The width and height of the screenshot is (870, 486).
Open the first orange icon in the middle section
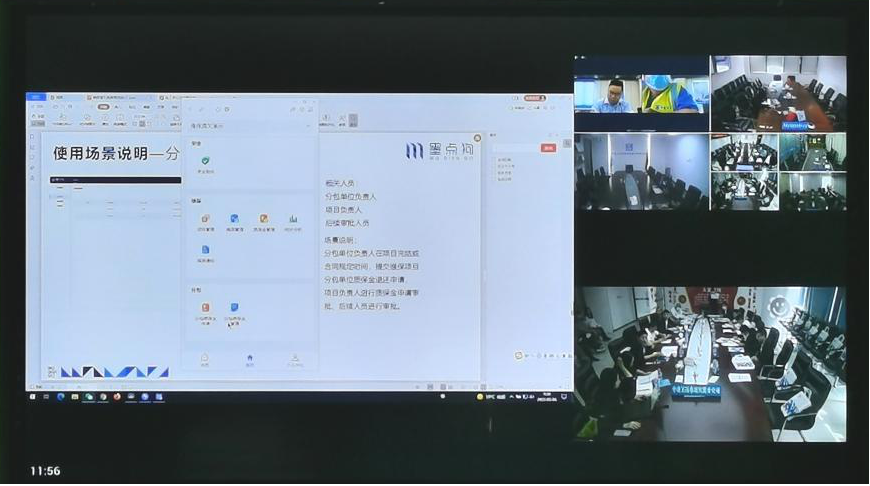click(205, 219)
